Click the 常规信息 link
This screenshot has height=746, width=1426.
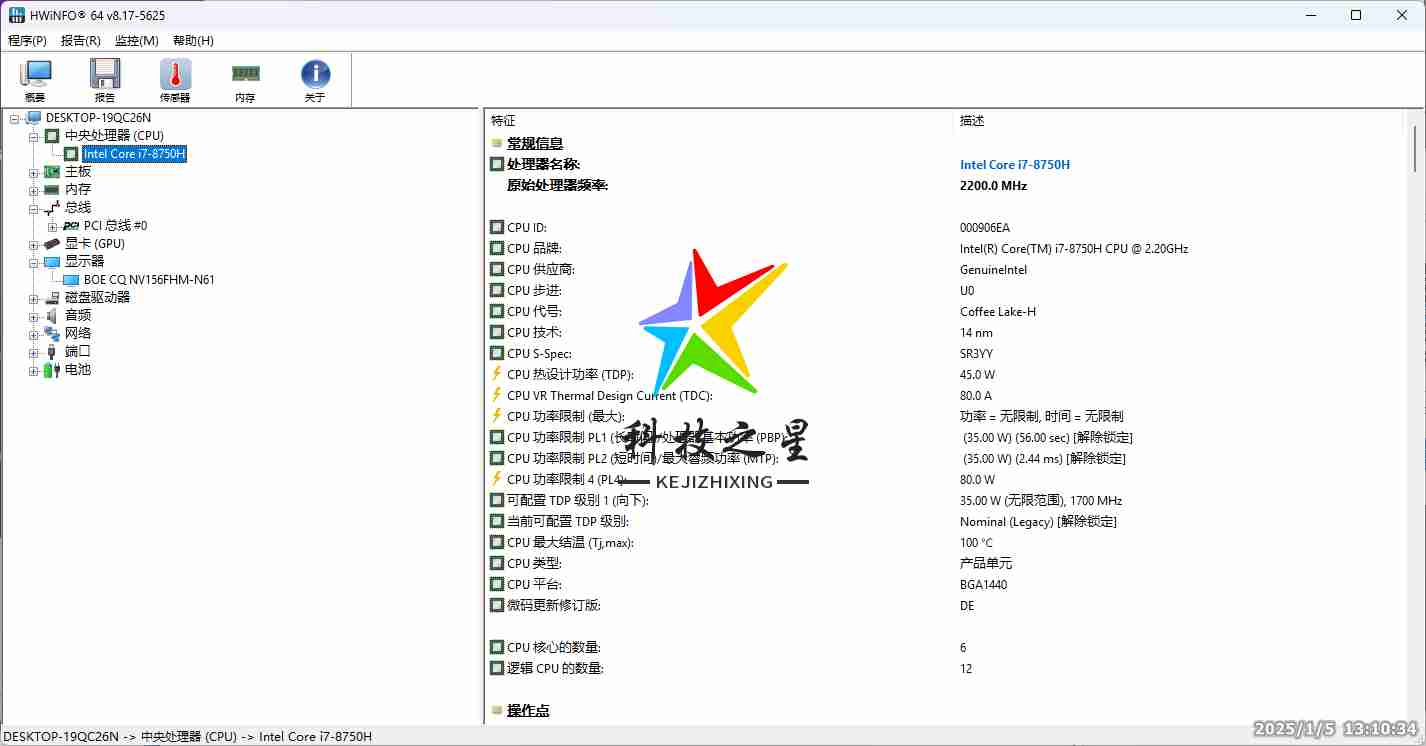click(x=536, y=143)
